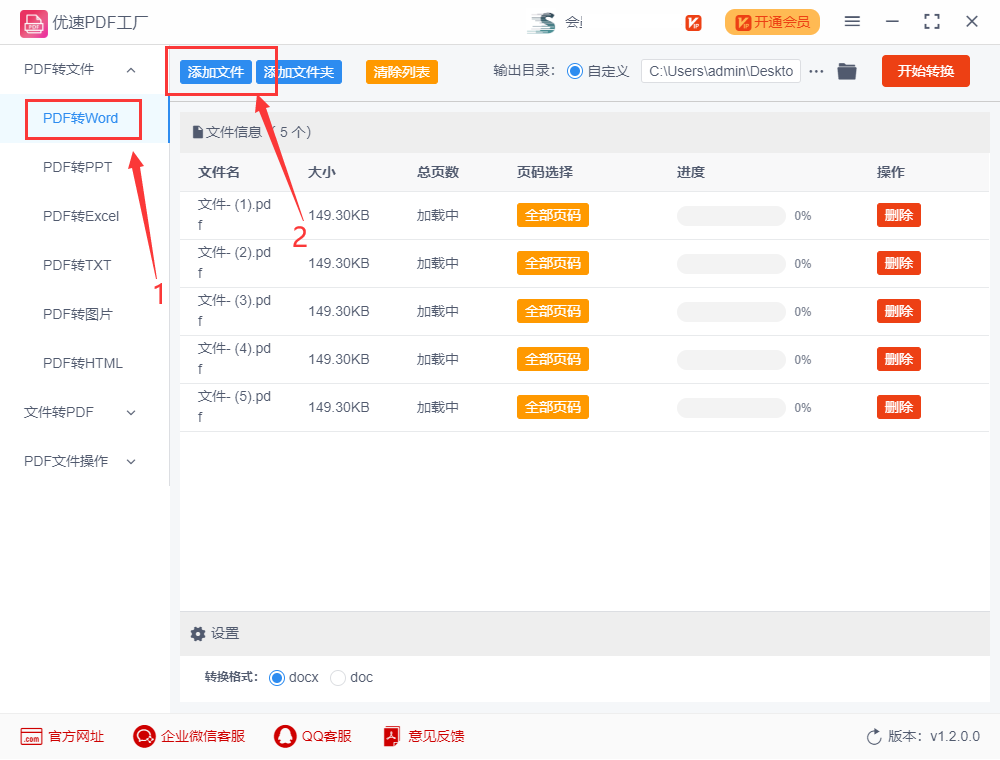Open 意见反馈 PDF icon
The width and height of the screenshot is (1000, 760).
(392, 736)
